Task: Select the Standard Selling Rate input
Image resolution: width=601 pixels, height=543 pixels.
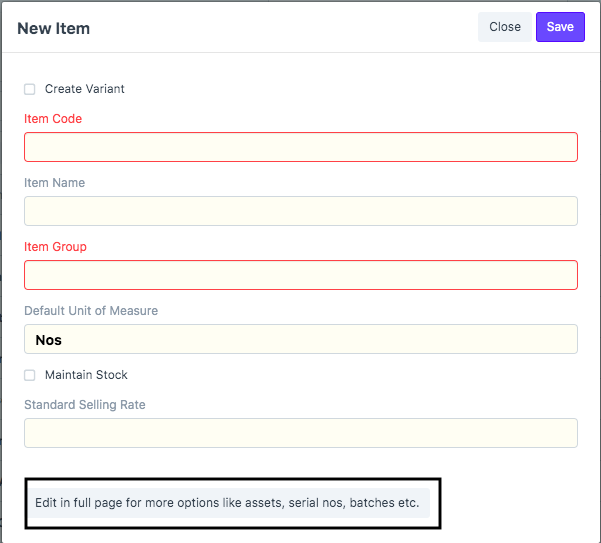Action: [x=301, y=433]
